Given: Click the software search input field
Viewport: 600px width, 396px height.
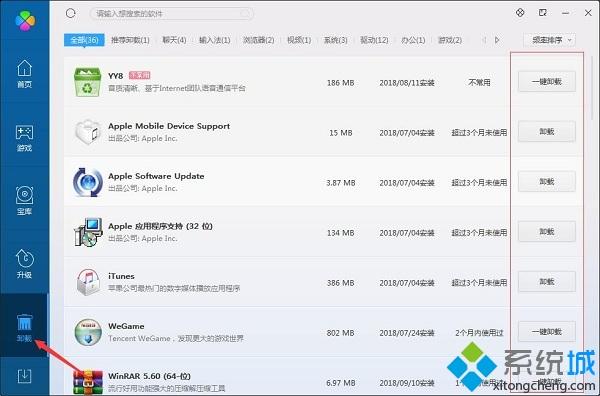Looking at the screenshot, I should click(171, 14).
